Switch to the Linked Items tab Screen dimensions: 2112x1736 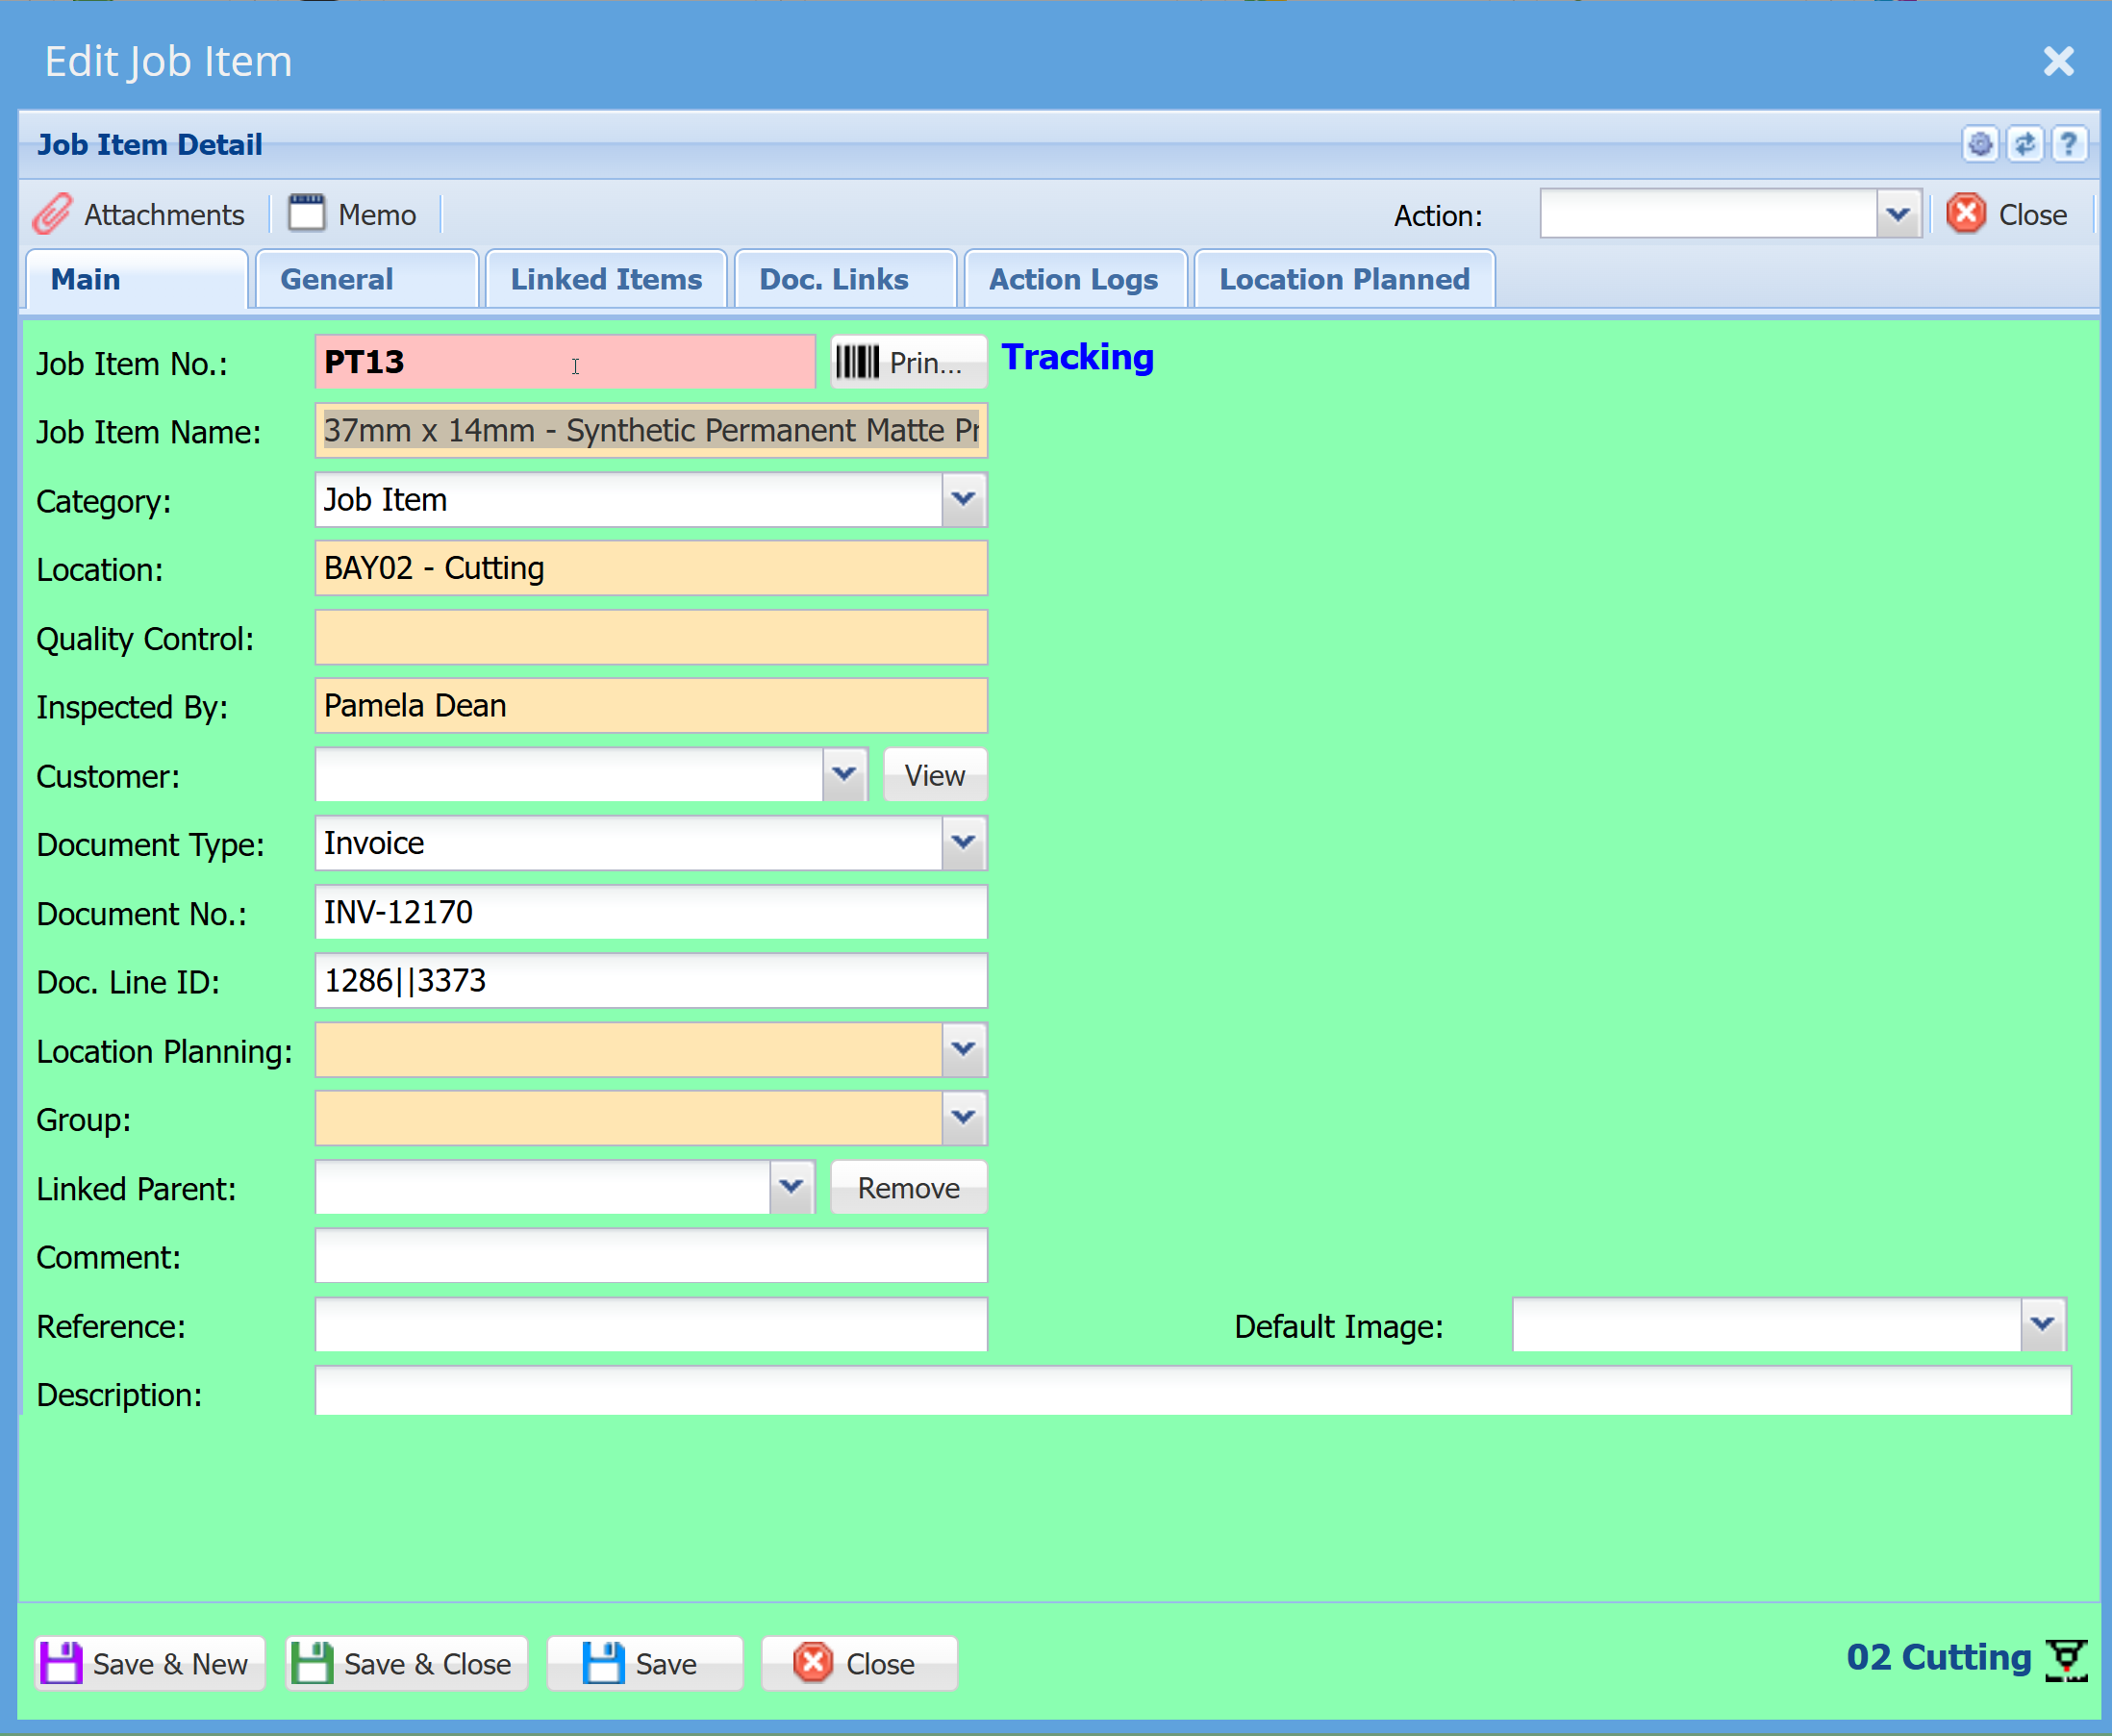(x=606, y=279)
